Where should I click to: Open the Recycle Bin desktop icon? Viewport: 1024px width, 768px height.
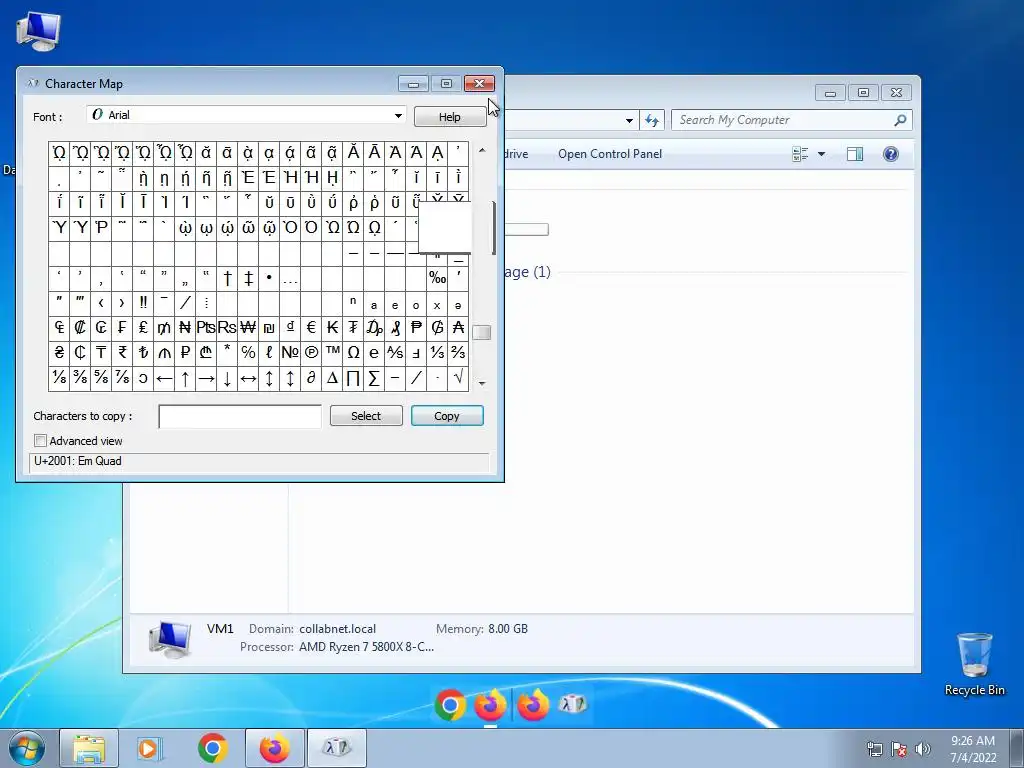click(x=974, y=664)
